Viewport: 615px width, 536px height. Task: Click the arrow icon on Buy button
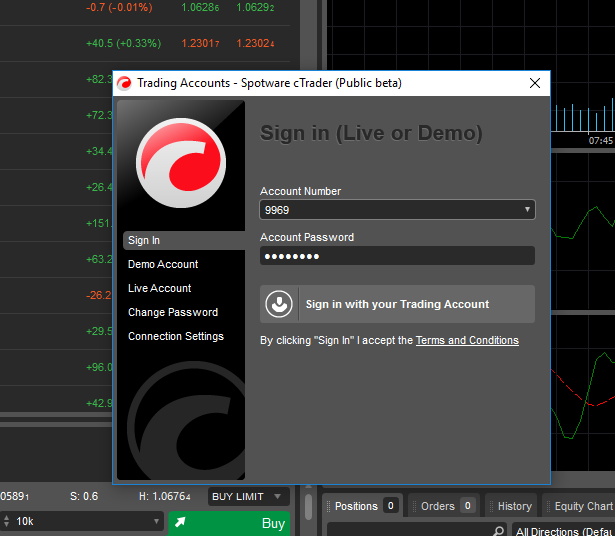(180, 522)
